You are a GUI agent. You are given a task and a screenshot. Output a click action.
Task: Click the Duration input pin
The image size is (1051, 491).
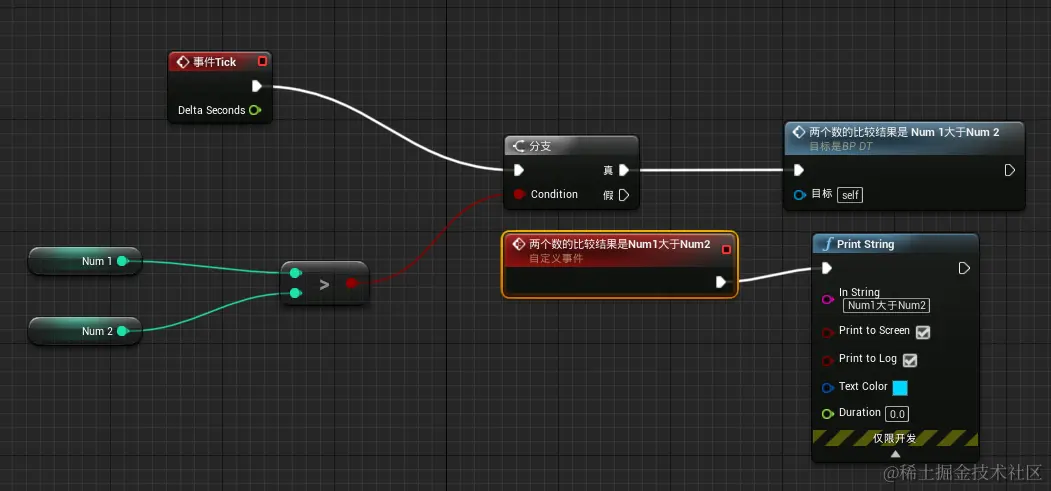(828, 414)
